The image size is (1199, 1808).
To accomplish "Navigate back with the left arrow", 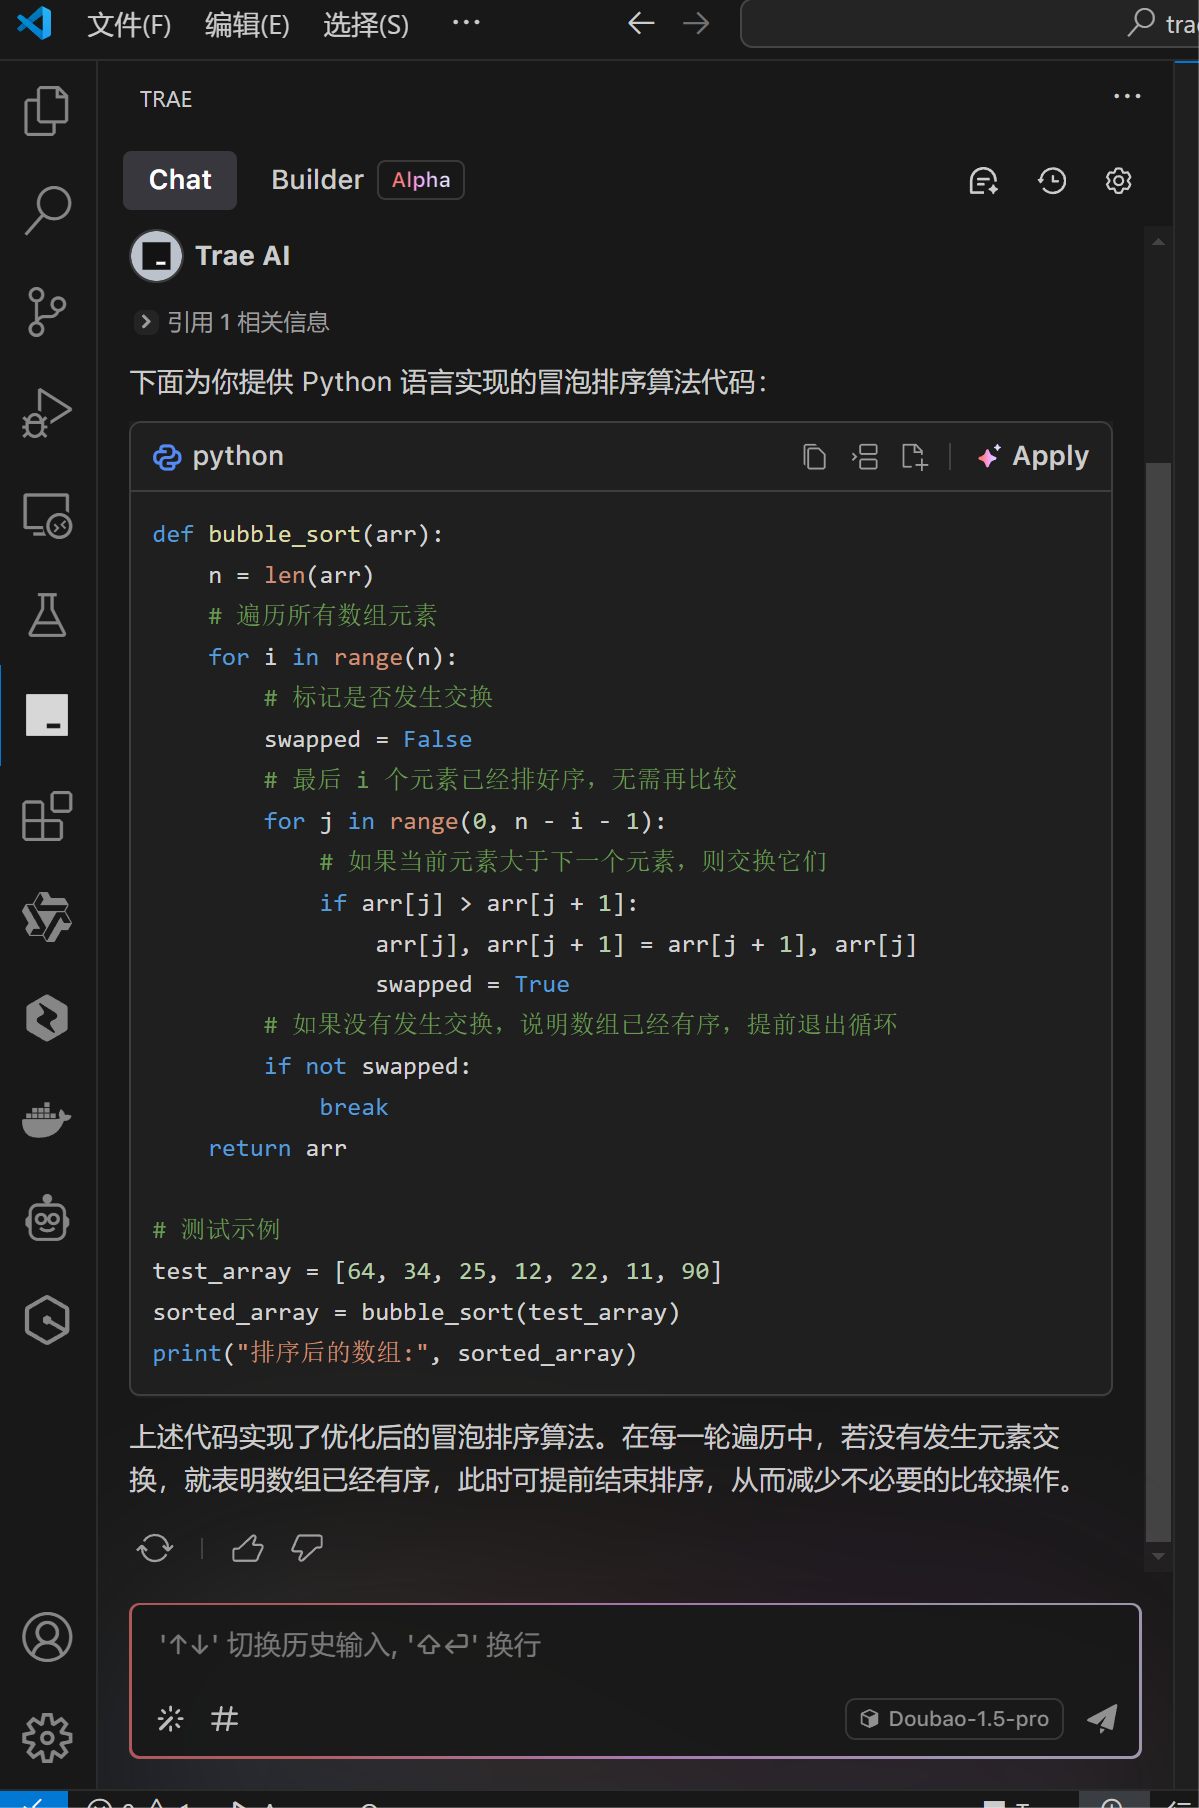I will [641, 23].
